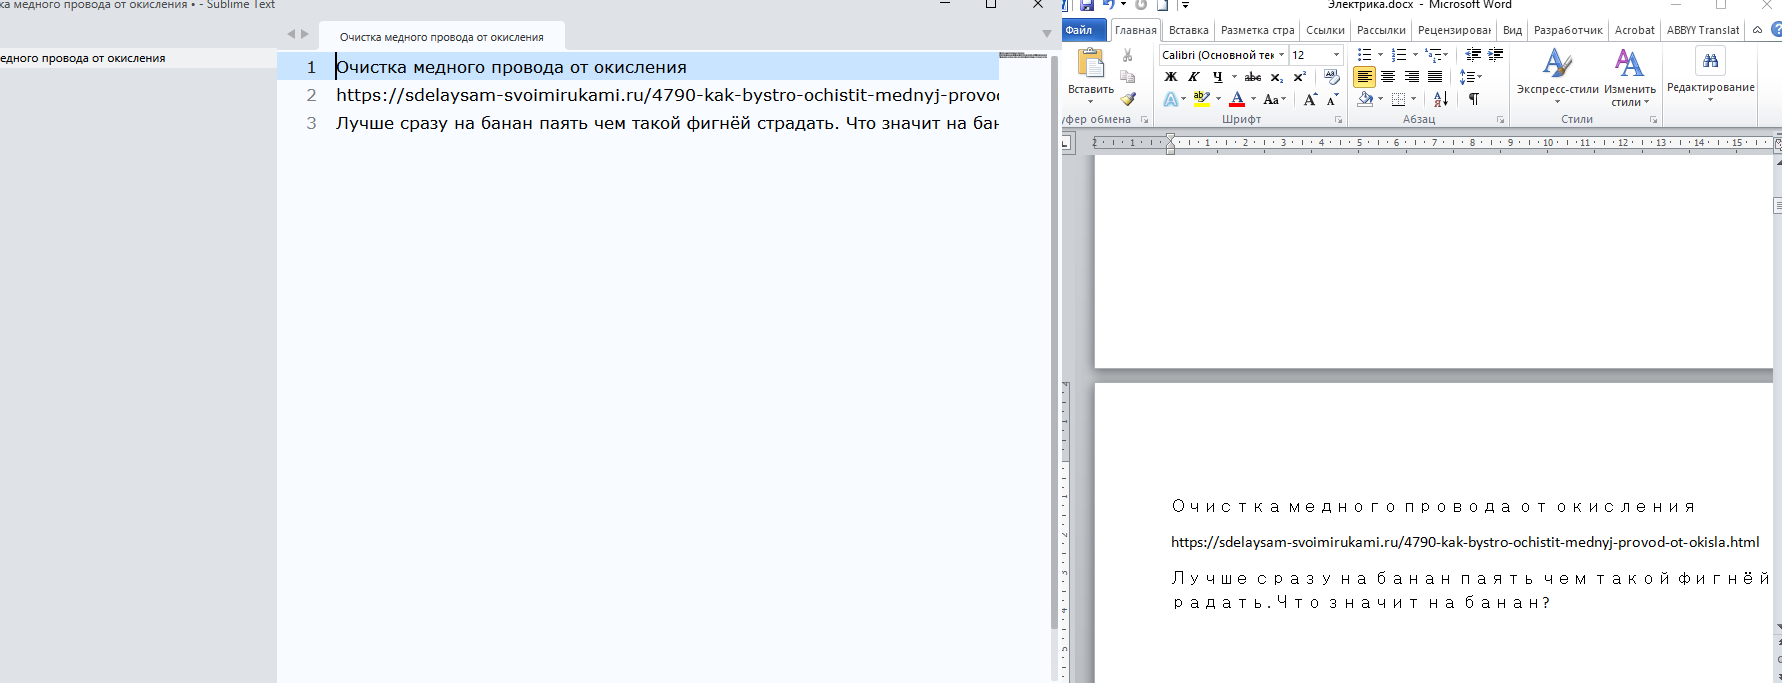Viewport: 1782px width, 683px height.
Task: Toggle left text alignment in Word
Action: click(1364, 77)
